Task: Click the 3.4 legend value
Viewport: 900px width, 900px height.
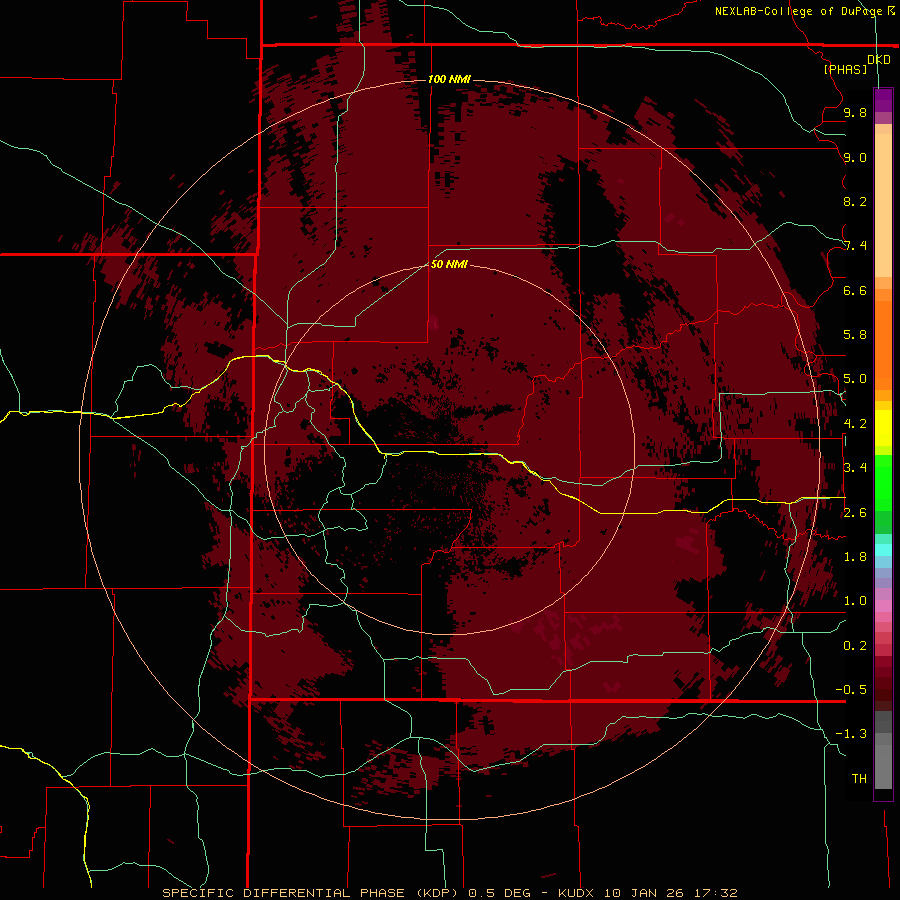Action: [x=855, y=468]
